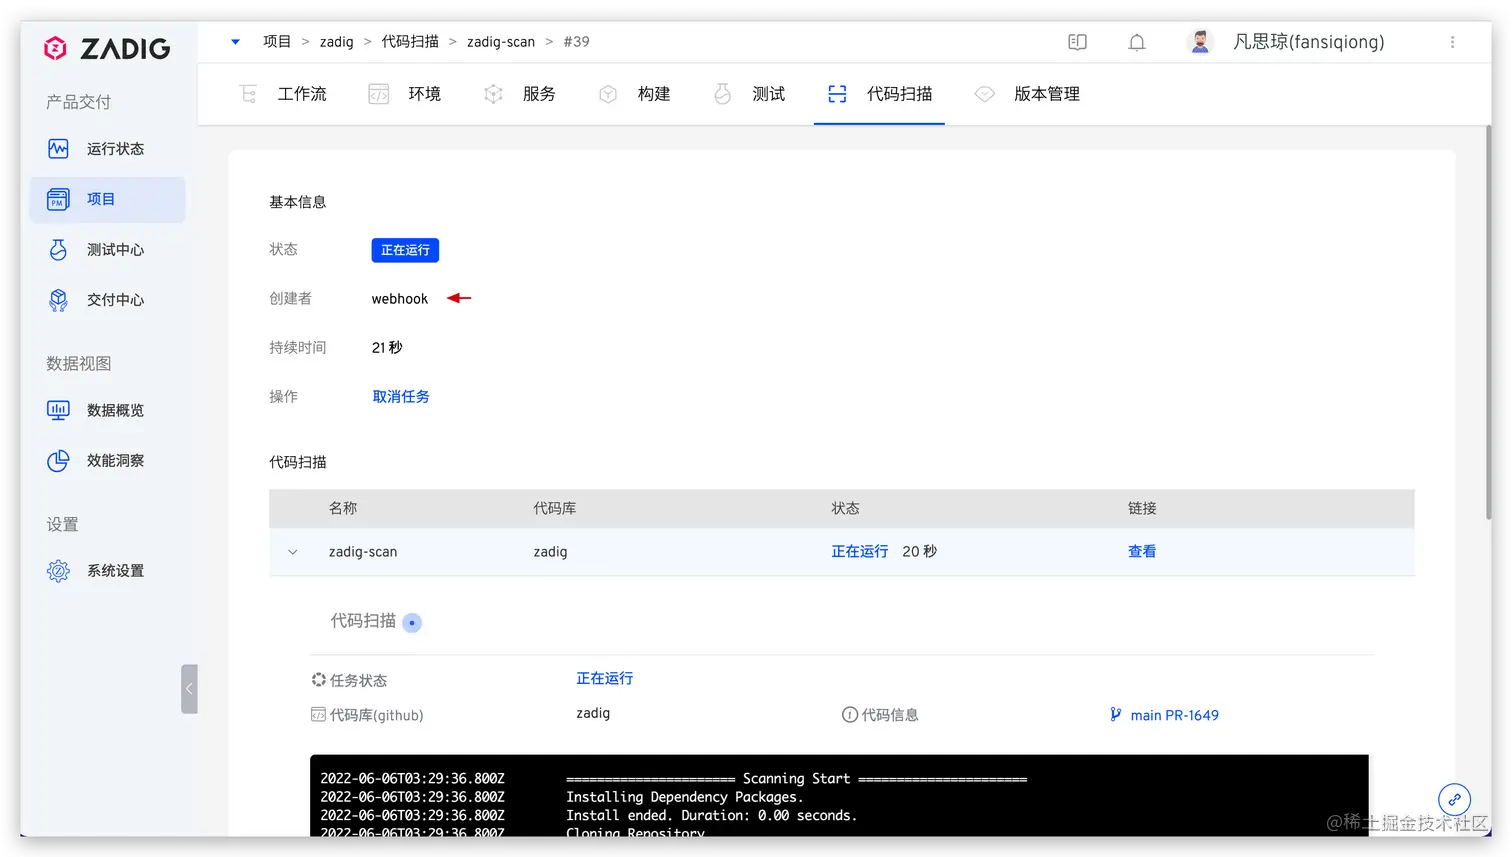Click the 工作流 tab icon
1512x857 pixels.
click(x=248, y=94)
